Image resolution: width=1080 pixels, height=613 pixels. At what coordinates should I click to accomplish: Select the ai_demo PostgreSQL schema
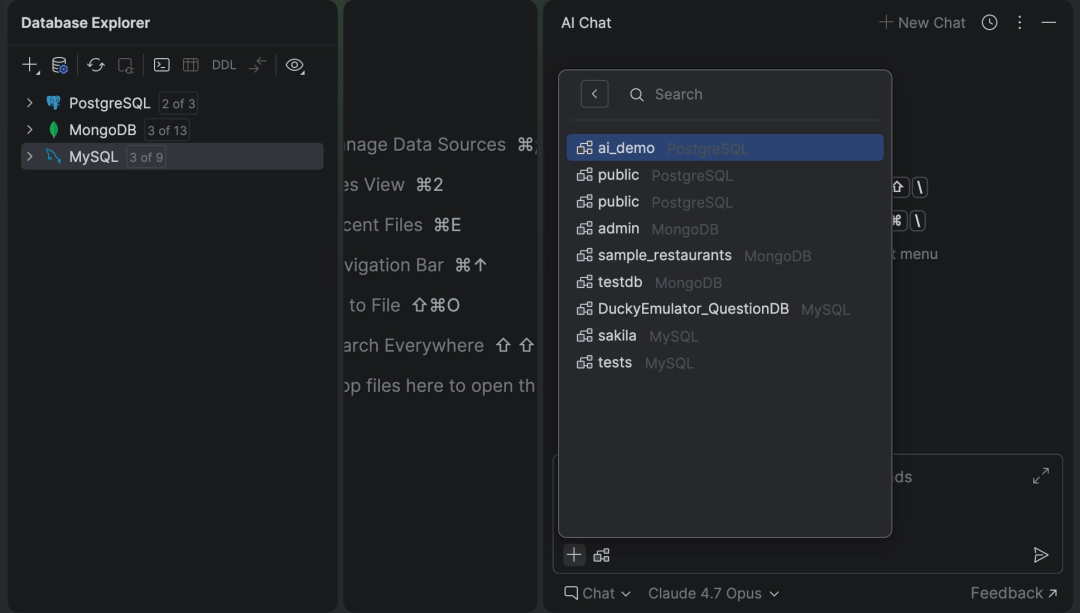tap(725, 148)
